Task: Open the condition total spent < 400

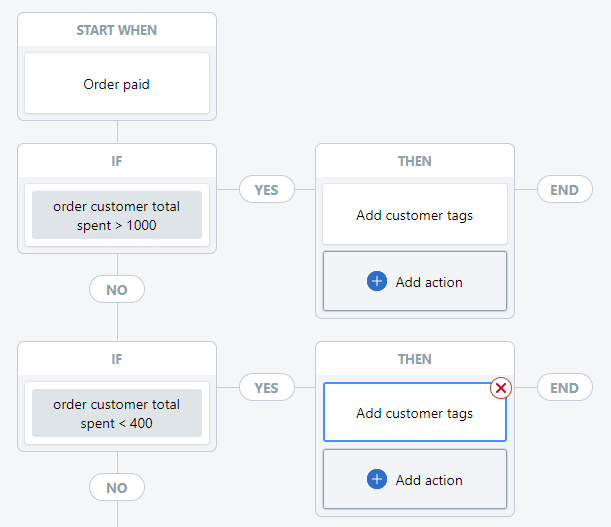Action: 117,414
